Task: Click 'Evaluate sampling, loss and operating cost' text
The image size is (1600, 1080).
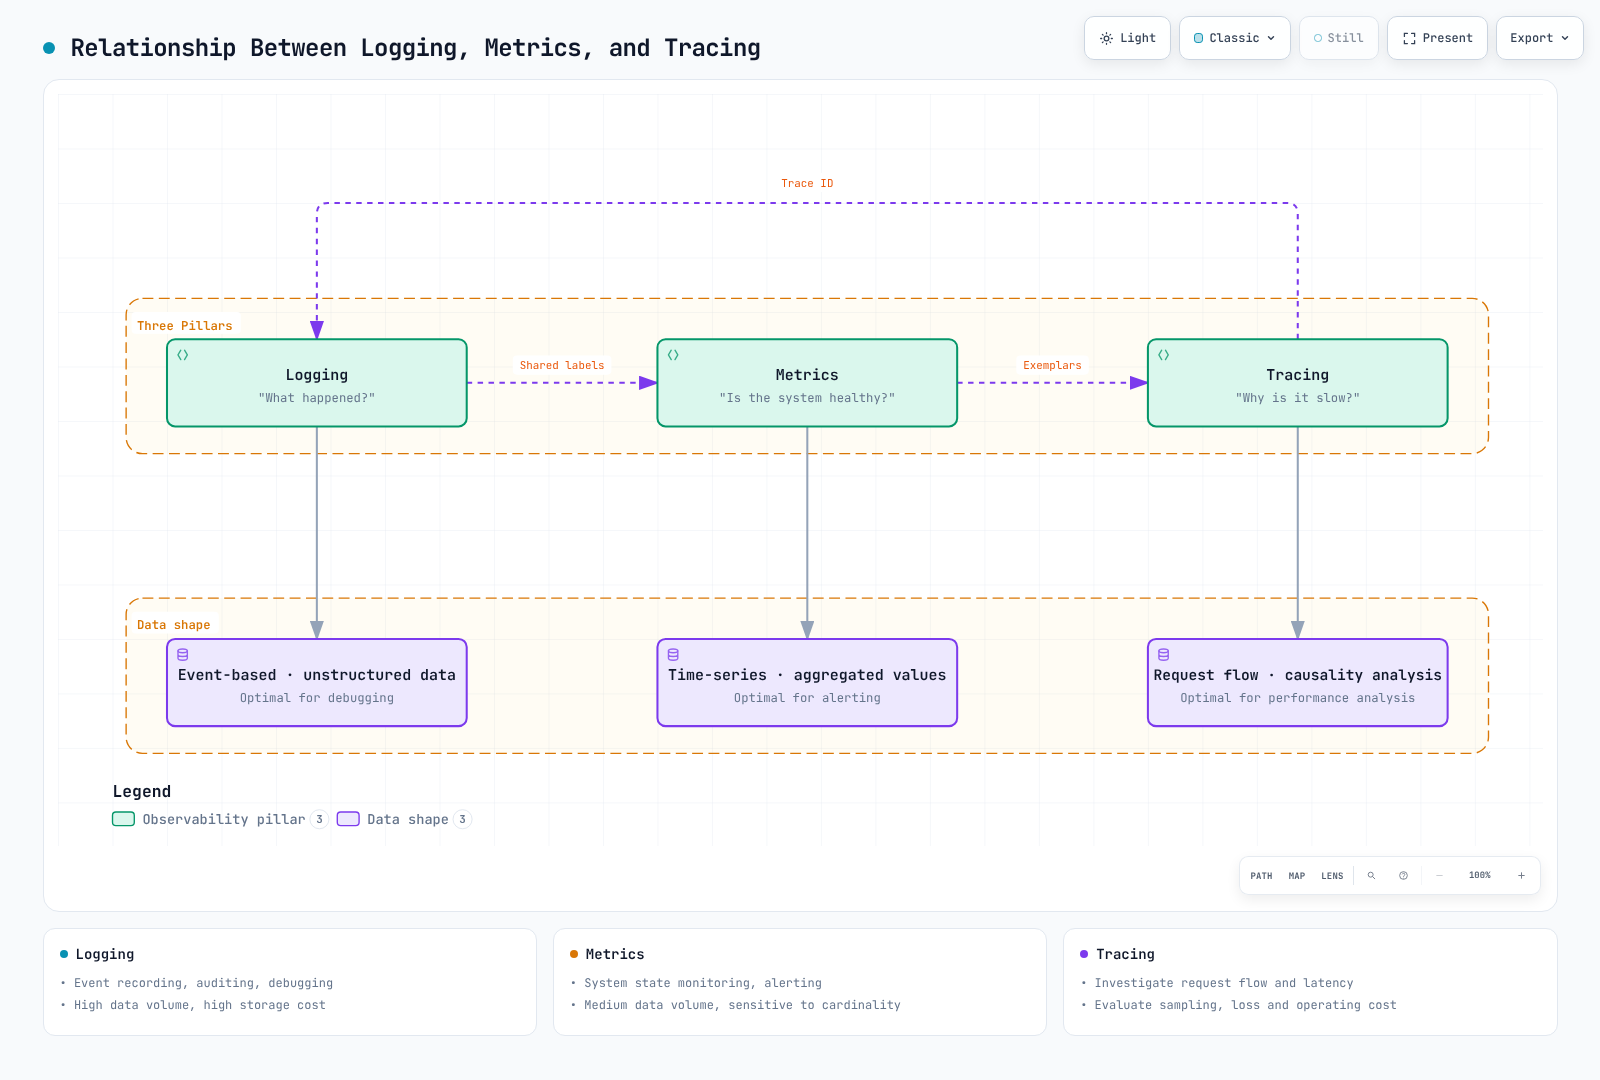Action: pos(1245,1005)
